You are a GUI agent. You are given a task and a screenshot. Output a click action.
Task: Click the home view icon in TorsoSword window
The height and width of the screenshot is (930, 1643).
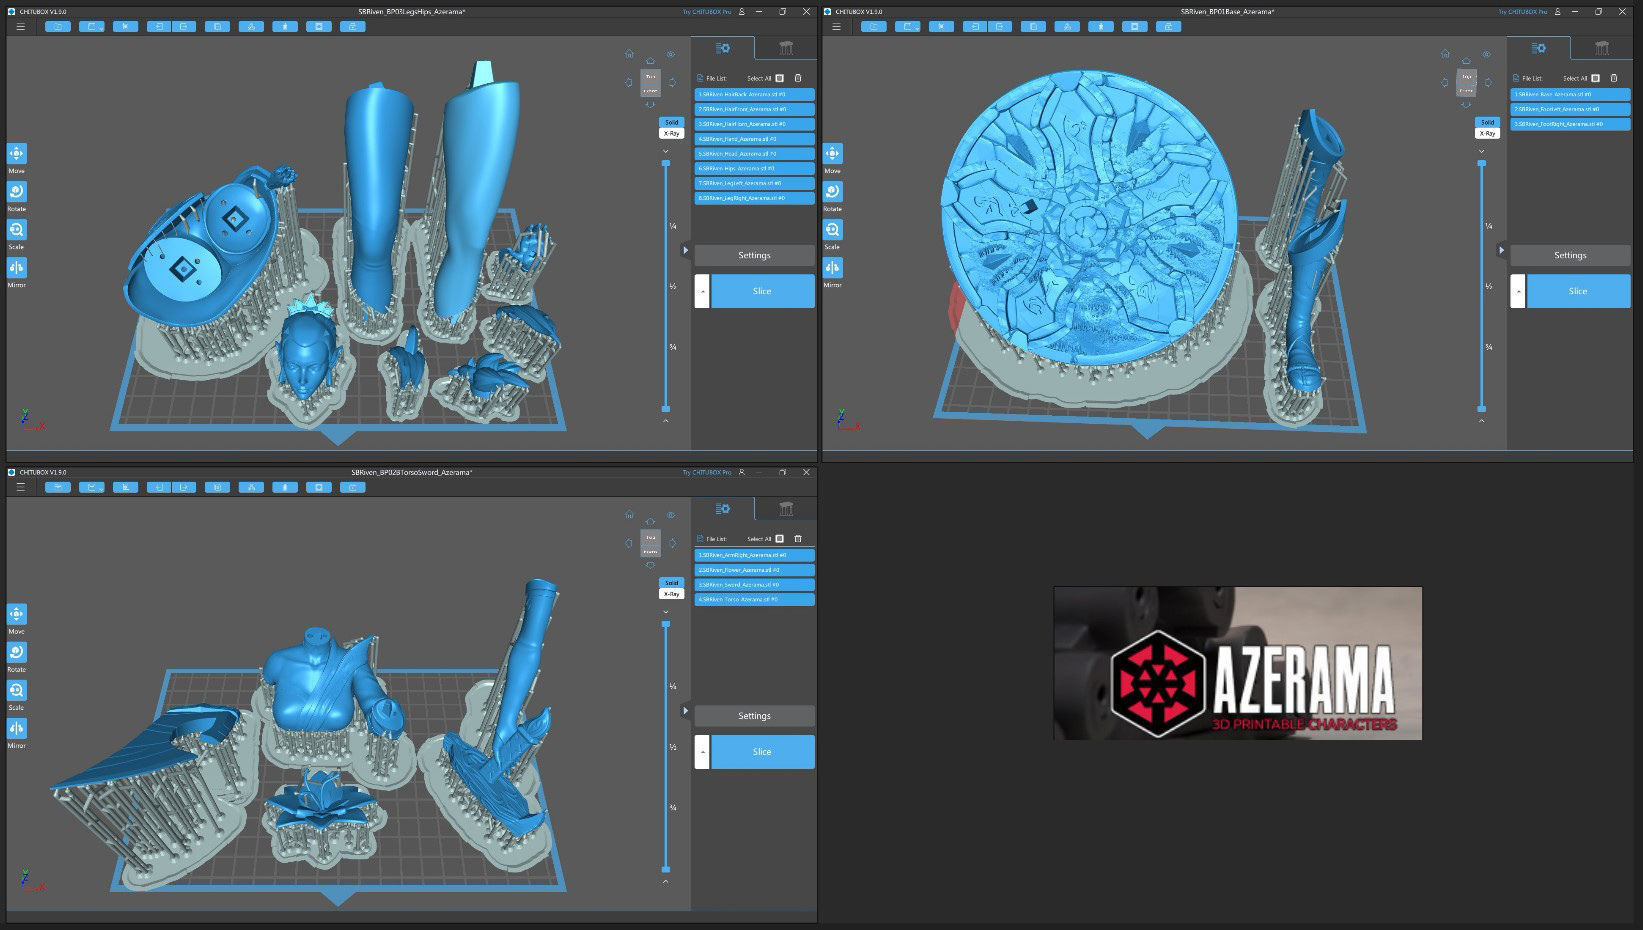[x=629, y=515]
